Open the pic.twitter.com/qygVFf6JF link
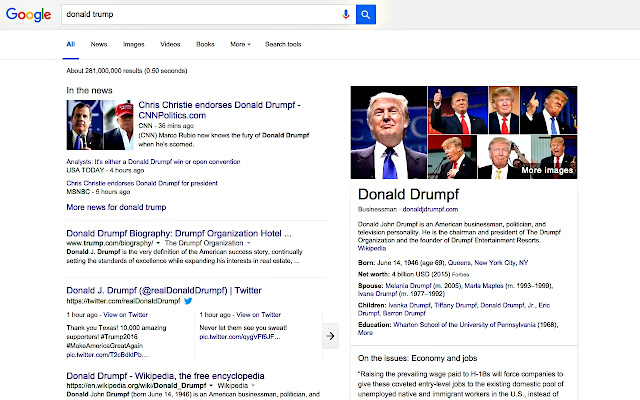This screenshot has height=400, width=640. click(240, 337)
